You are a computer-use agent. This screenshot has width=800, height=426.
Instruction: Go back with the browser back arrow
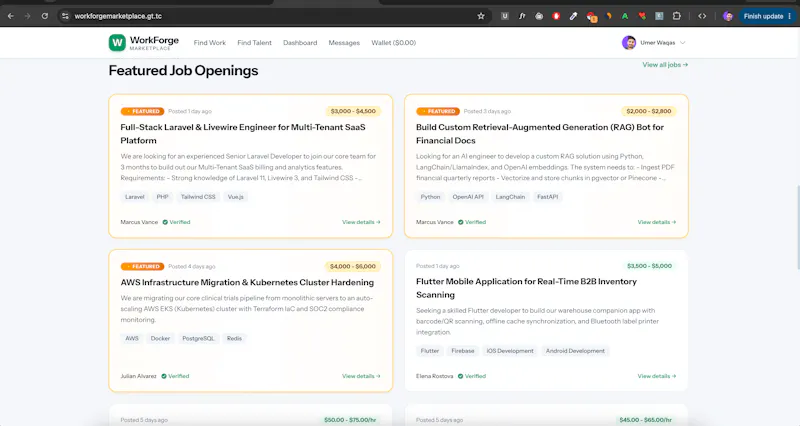click(11, 16)
